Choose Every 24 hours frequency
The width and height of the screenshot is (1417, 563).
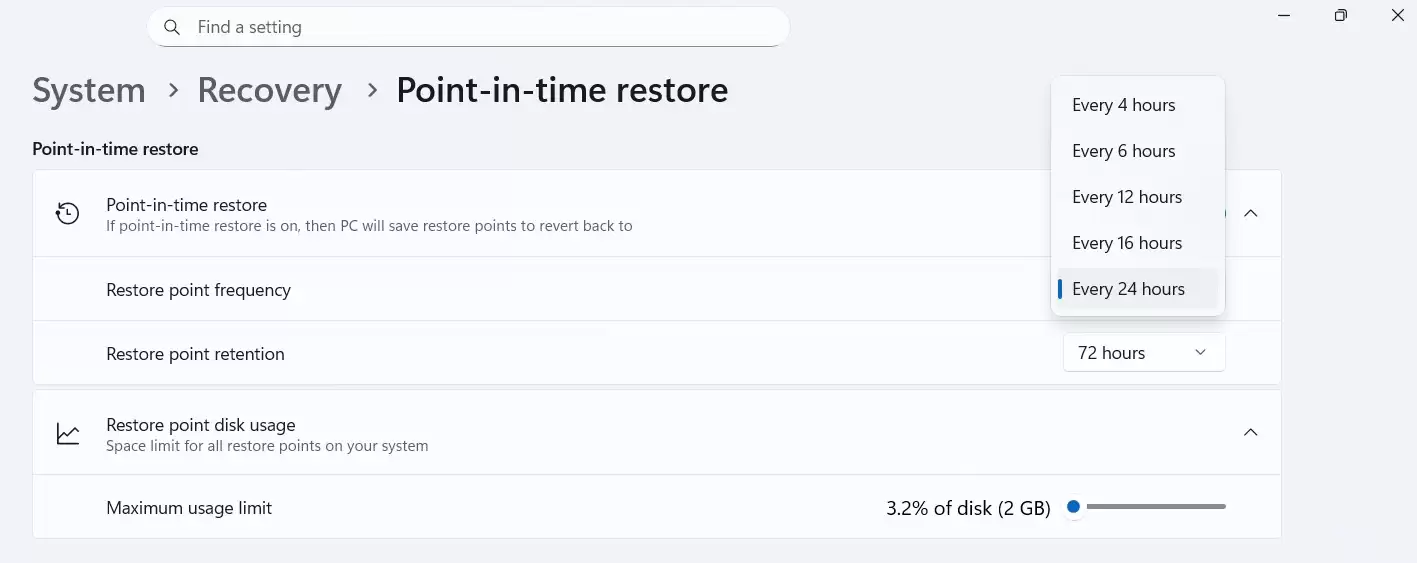pyautogui.click(x=1128, y=289)
